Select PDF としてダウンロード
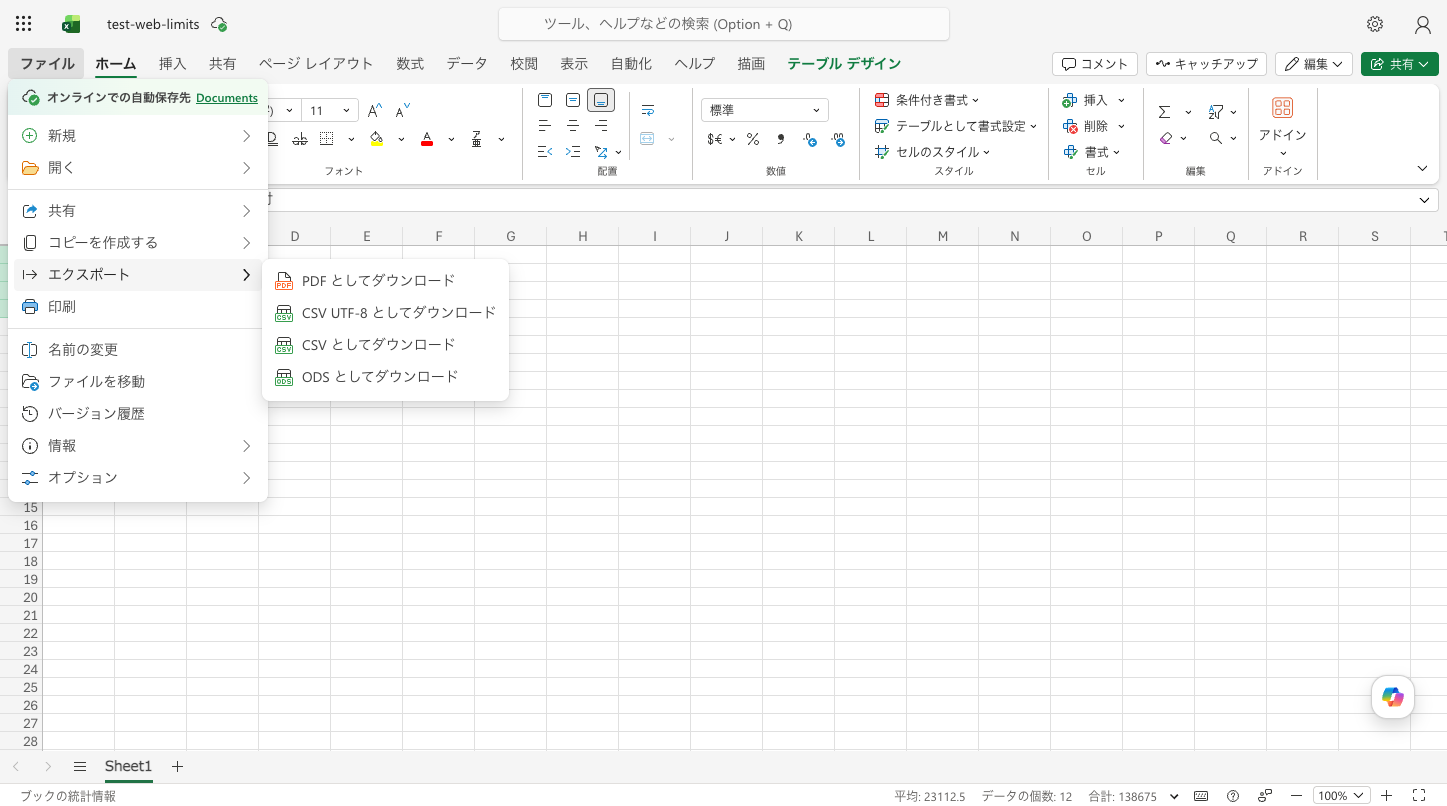 click(x=386, y=280)
